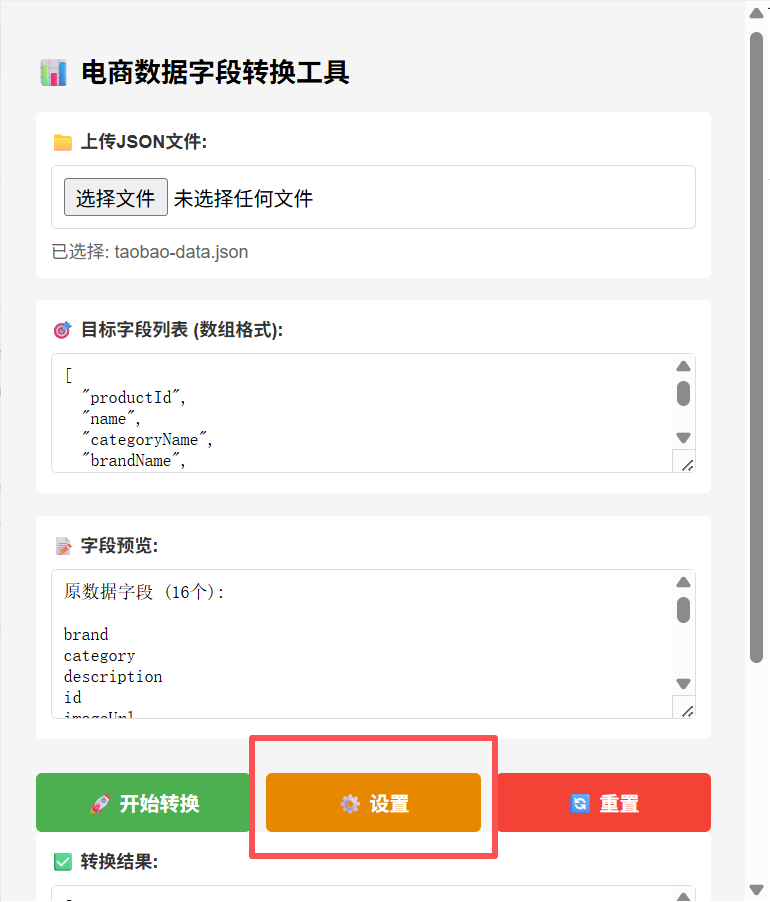Click the main page scrollbar thumb
The width and height of the screenshot is (770, 902).
[x=756, y=347]
